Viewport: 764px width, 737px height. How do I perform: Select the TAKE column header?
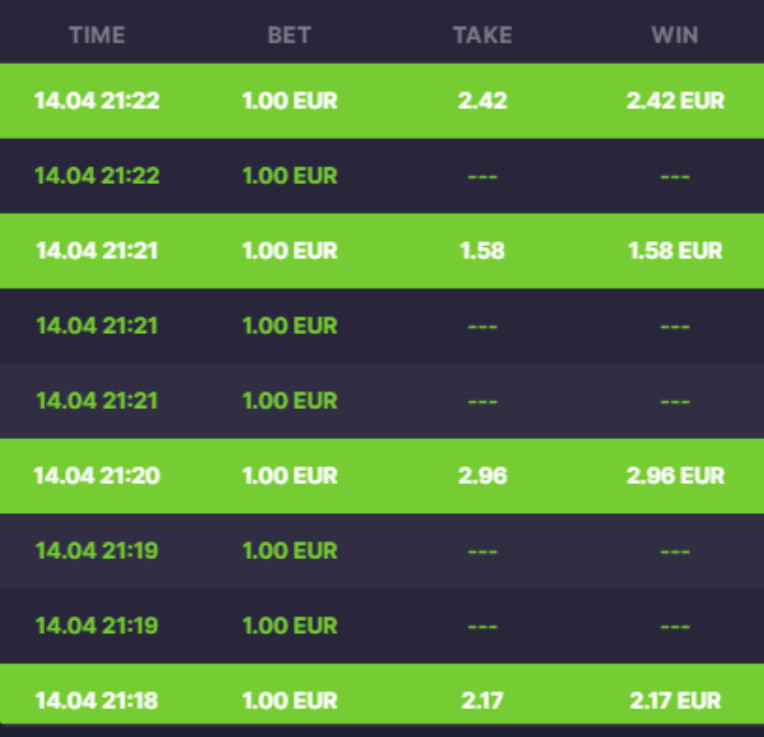482,35
